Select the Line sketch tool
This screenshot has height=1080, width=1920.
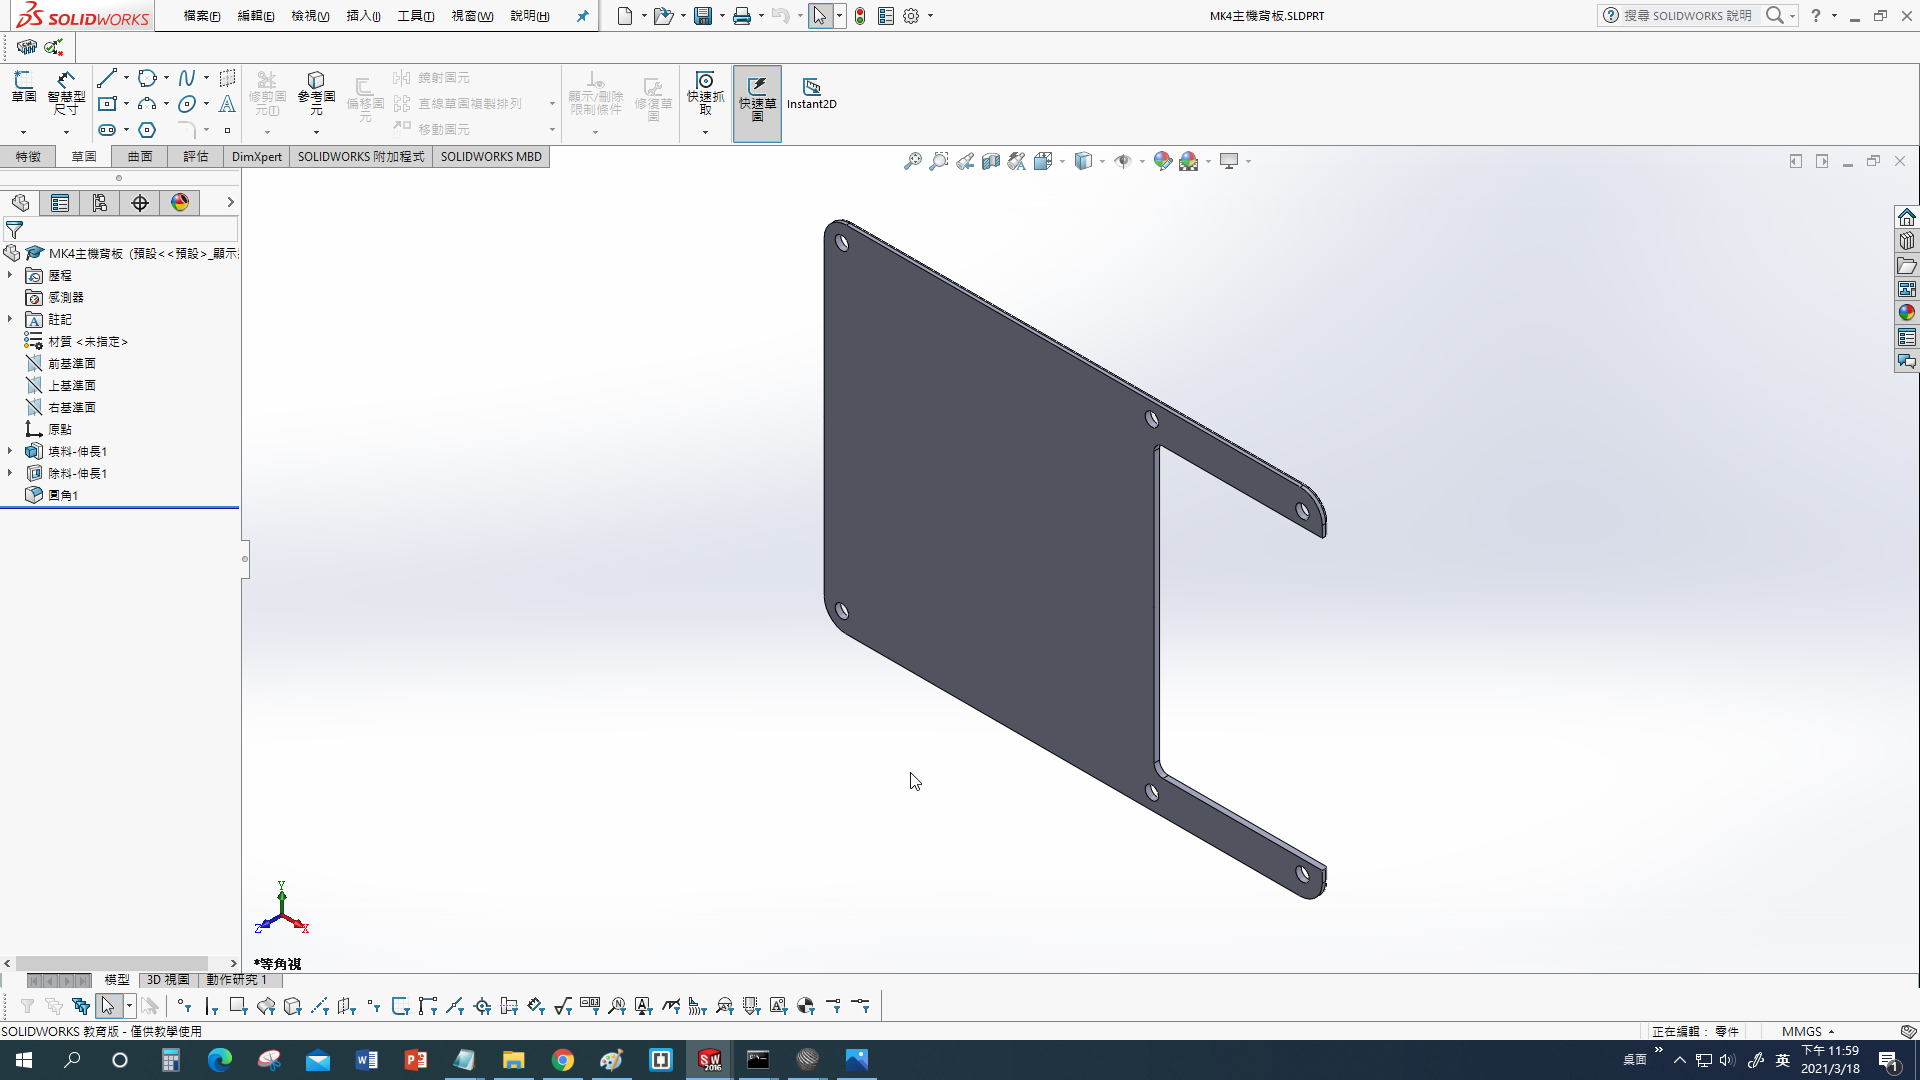(107, 78)
